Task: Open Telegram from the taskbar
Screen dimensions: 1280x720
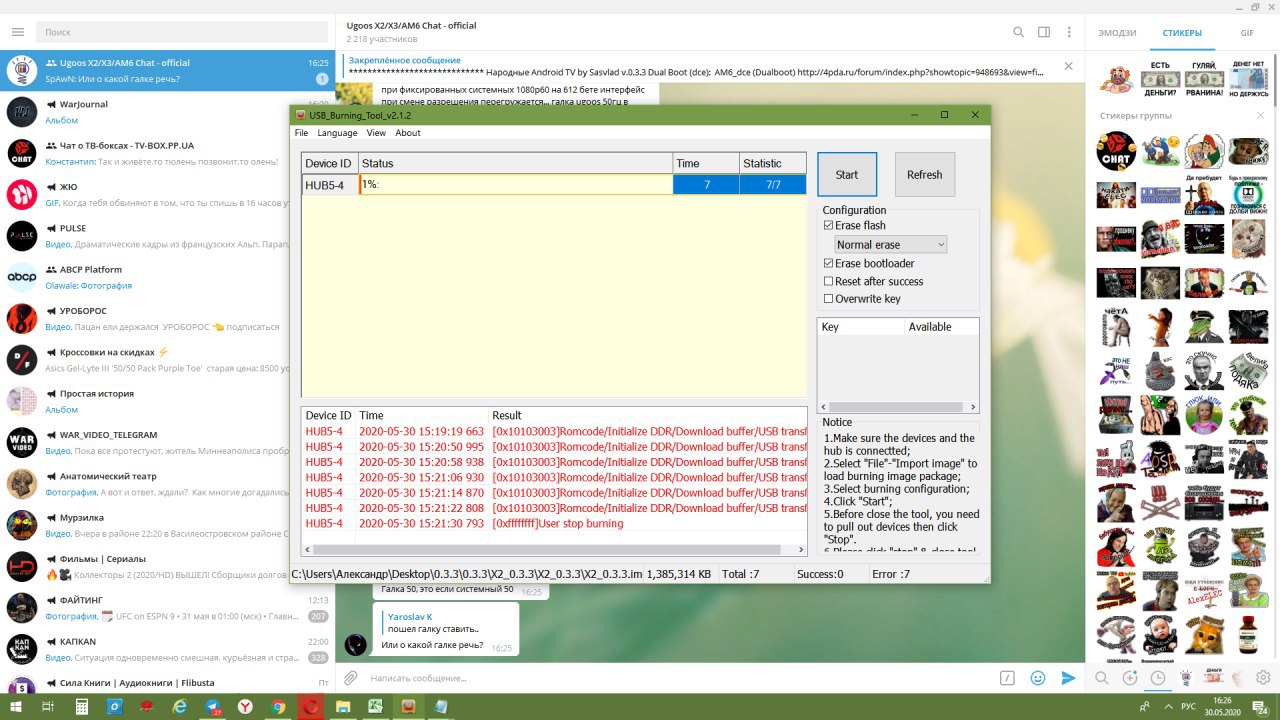Action: click(x=213, y=706)
